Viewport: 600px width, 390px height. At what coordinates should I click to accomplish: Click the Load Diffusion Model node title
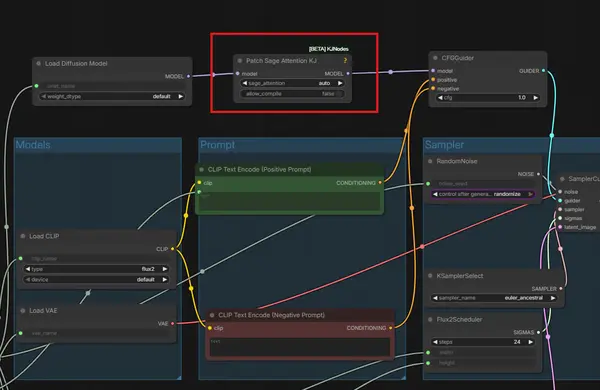76,64
